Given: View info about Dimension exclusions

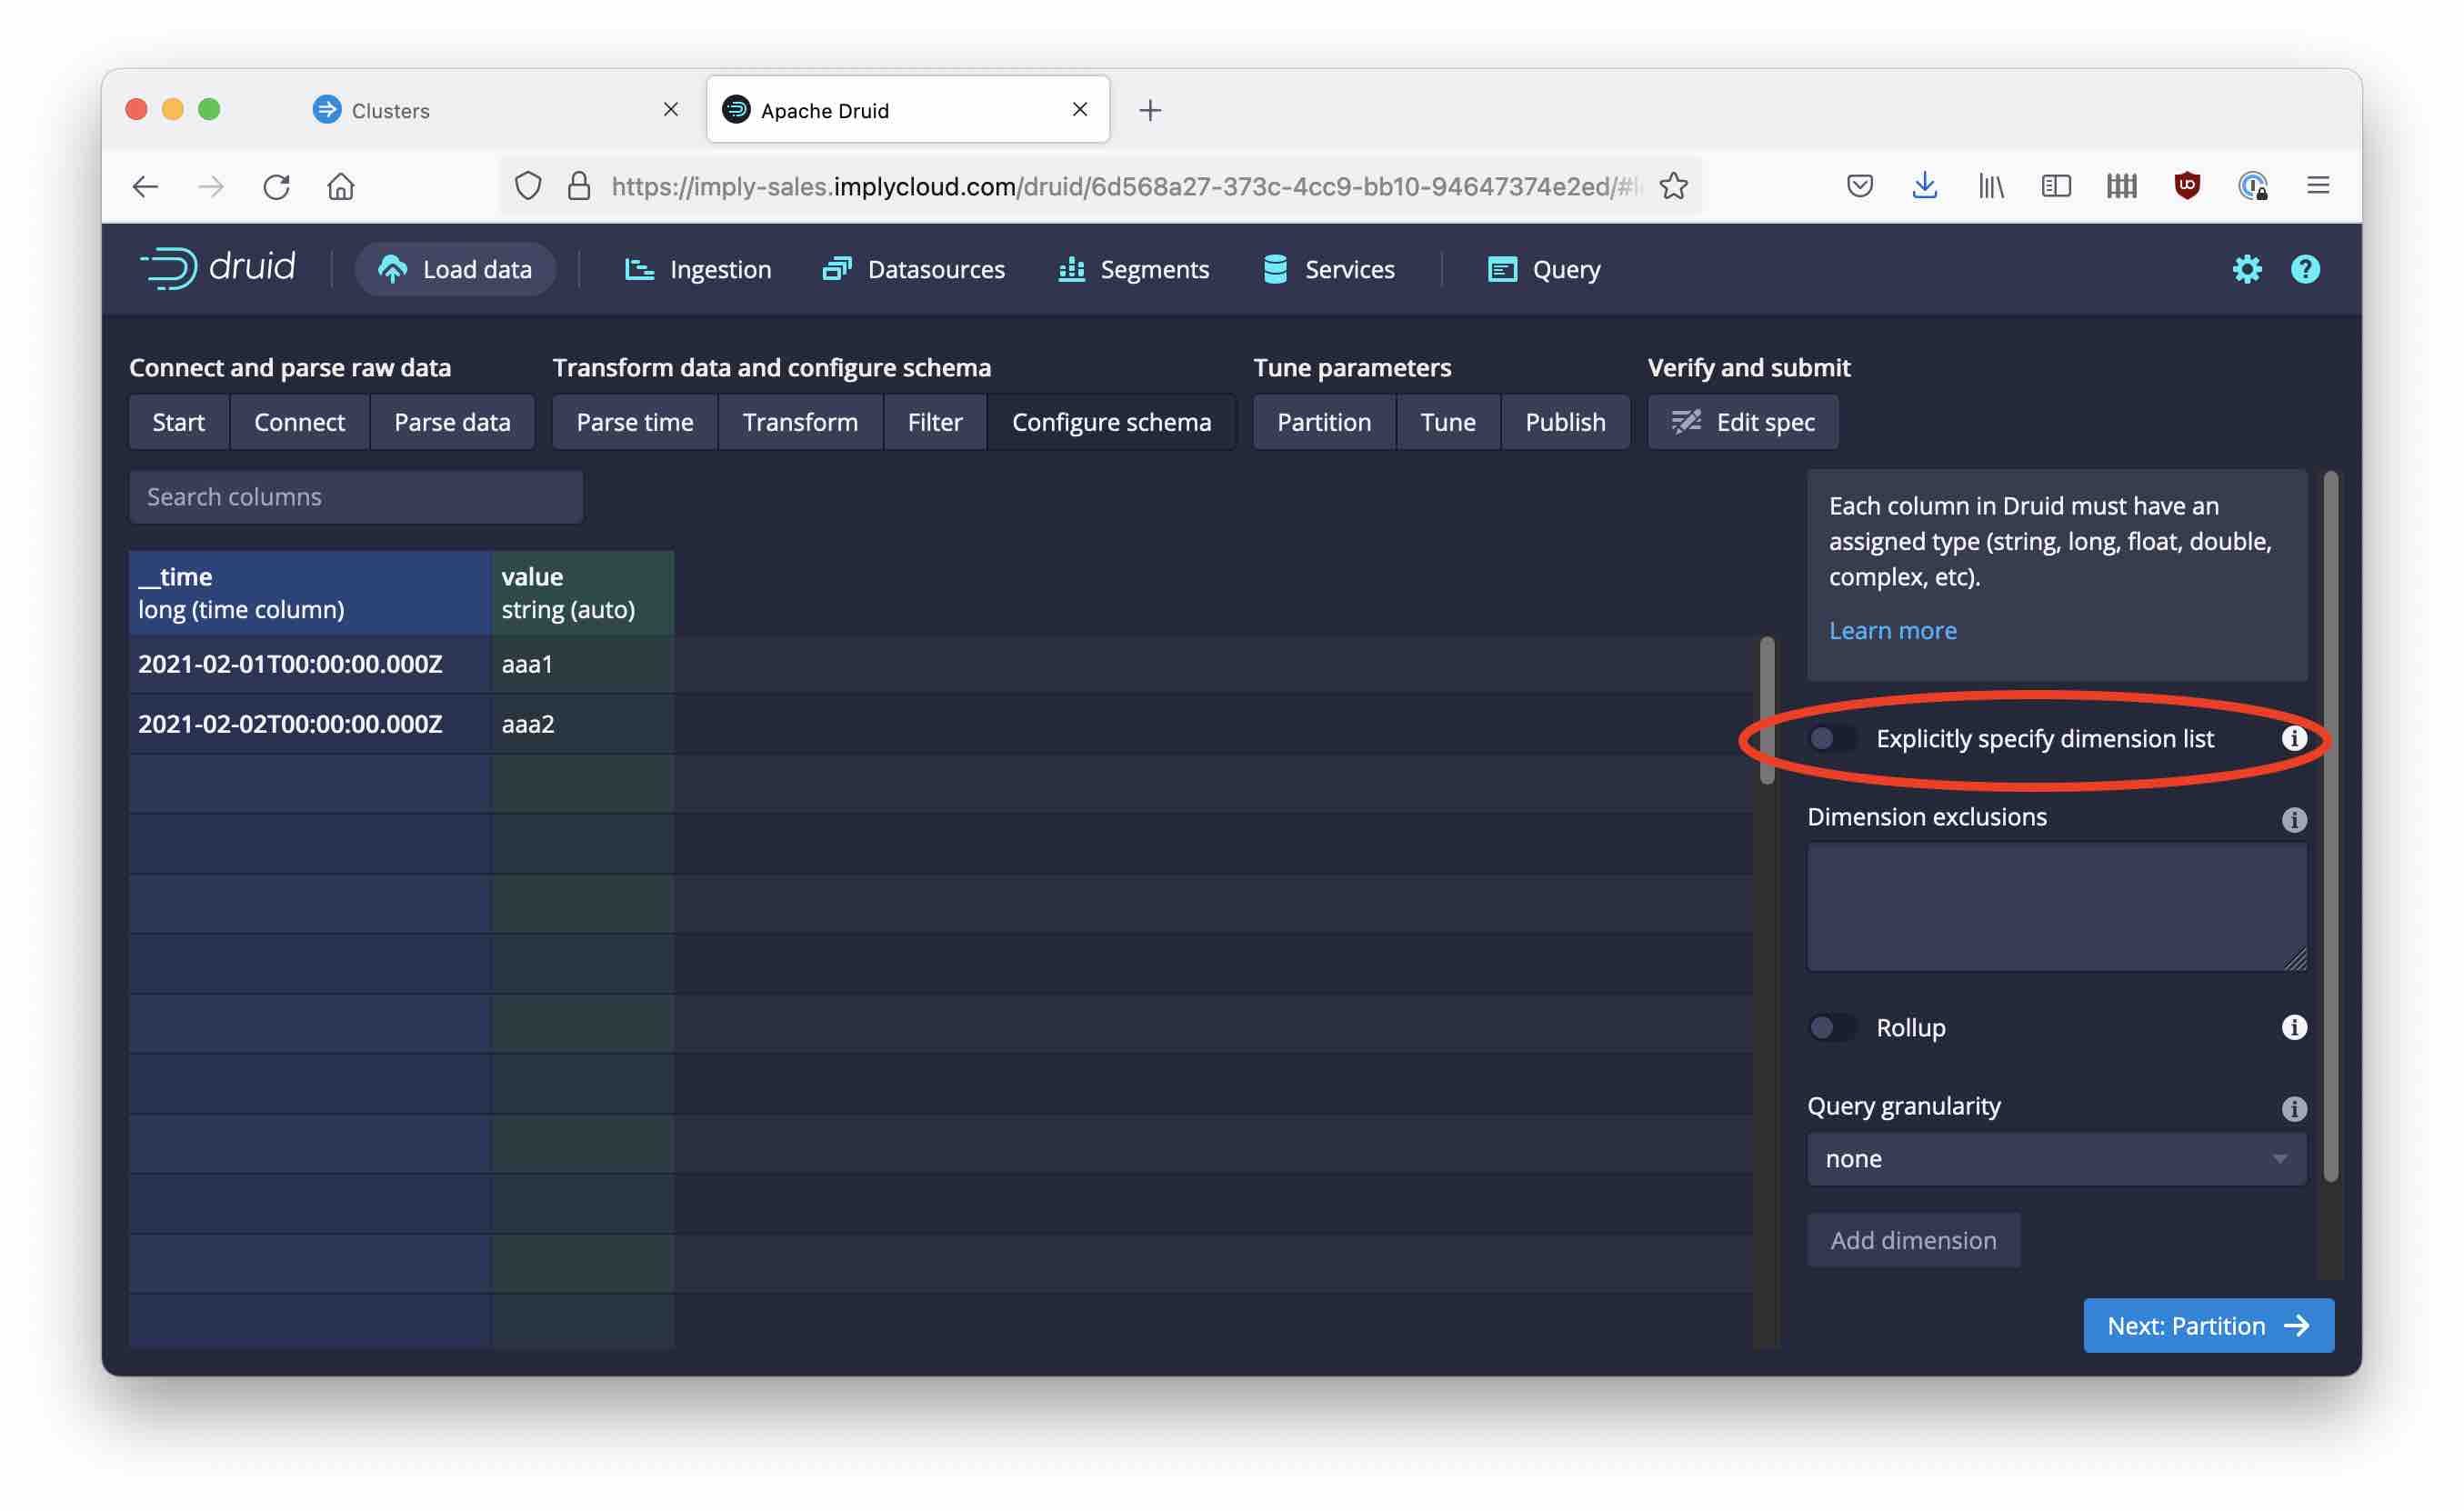Looking at the screenshot, I should (x=2295, y=820).
